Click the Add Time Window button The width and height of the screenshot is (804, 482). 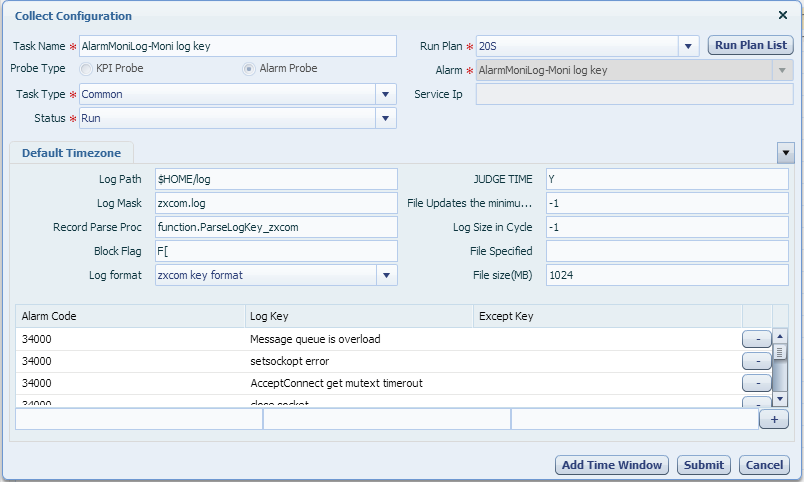click(x=612, y=465)
